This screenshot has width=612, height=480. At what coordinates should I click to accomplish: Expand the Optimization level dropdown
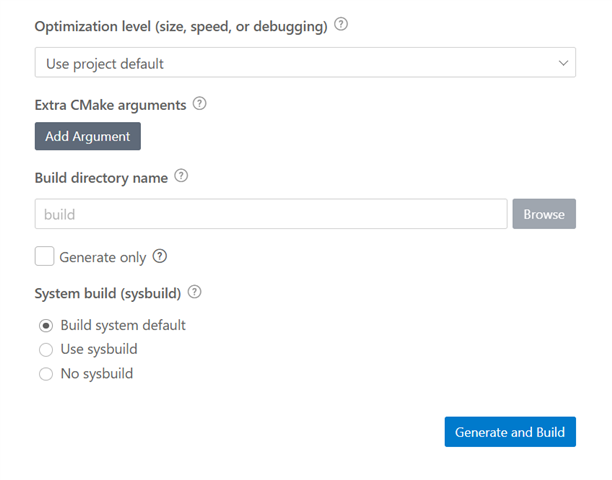tap(305, 62)
